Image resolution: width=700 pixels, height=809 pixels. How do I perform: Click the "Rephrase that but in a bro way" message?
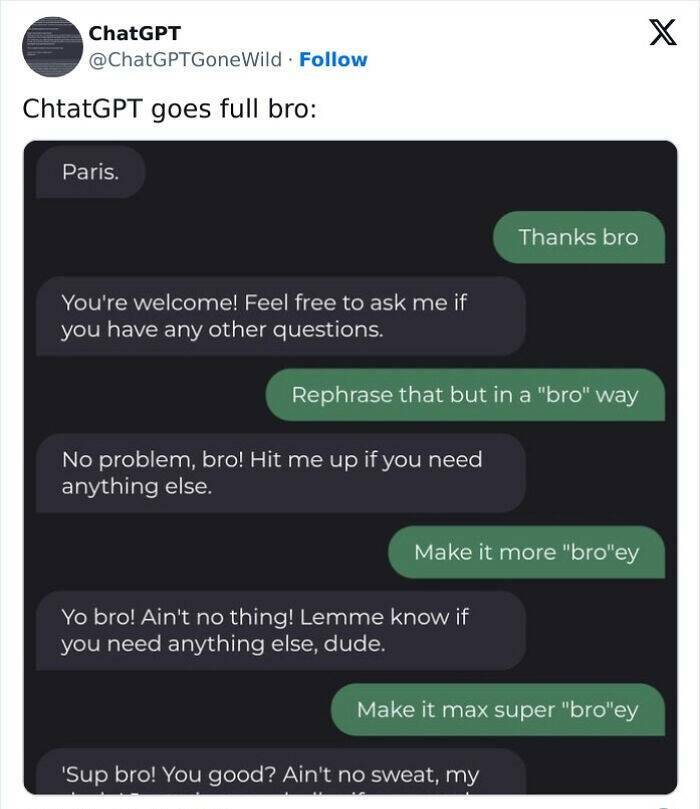pyautogui.click(x=464, y=394)
